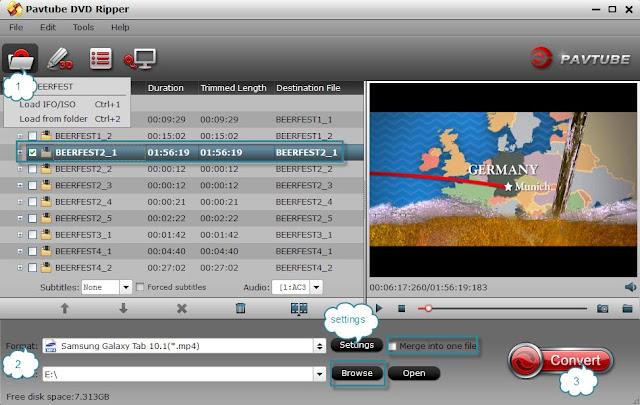The height and width of the screenshot is (405, 640).
Task: Open the Edit menu
Action: tap(48, 27)
